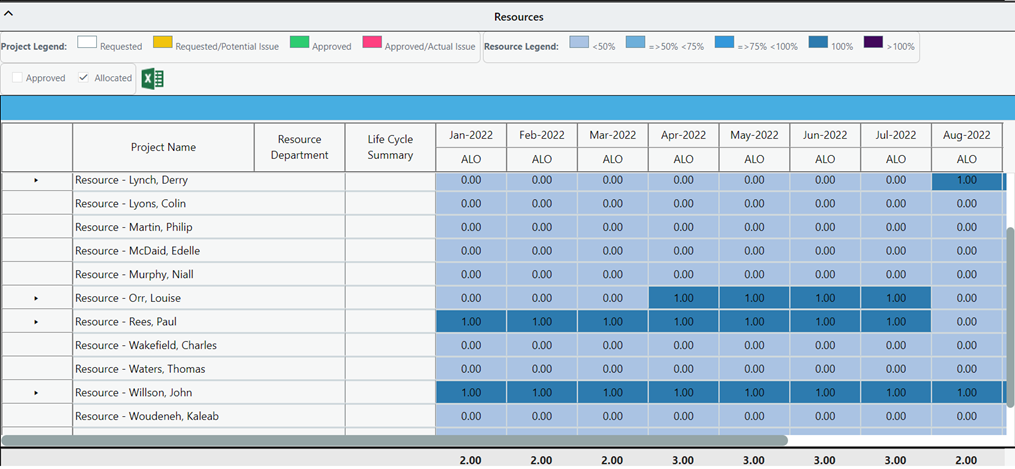Click the Feb-2022 month header
This screenshot has height=469, width=1015.
pos(542,135)
